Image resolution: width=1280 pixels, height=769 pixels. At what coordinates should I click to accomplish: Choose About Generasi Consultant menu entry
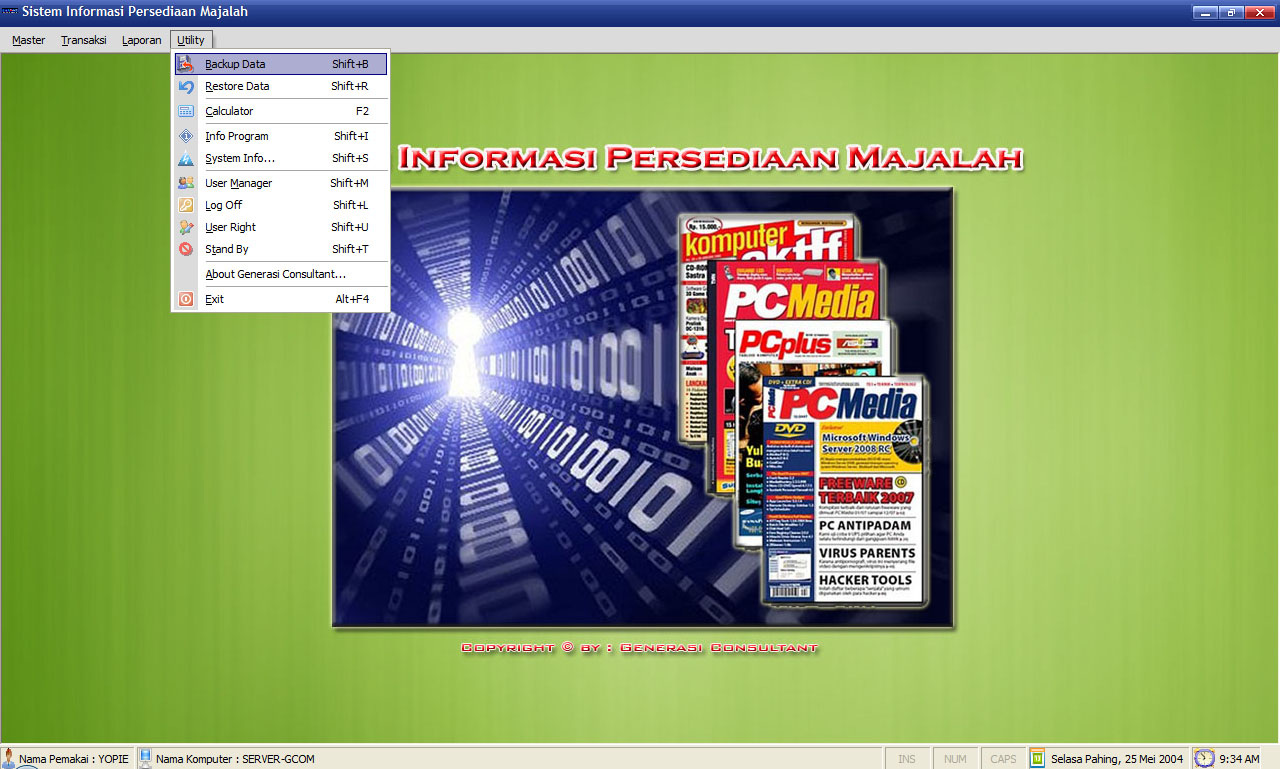point(275,274)
